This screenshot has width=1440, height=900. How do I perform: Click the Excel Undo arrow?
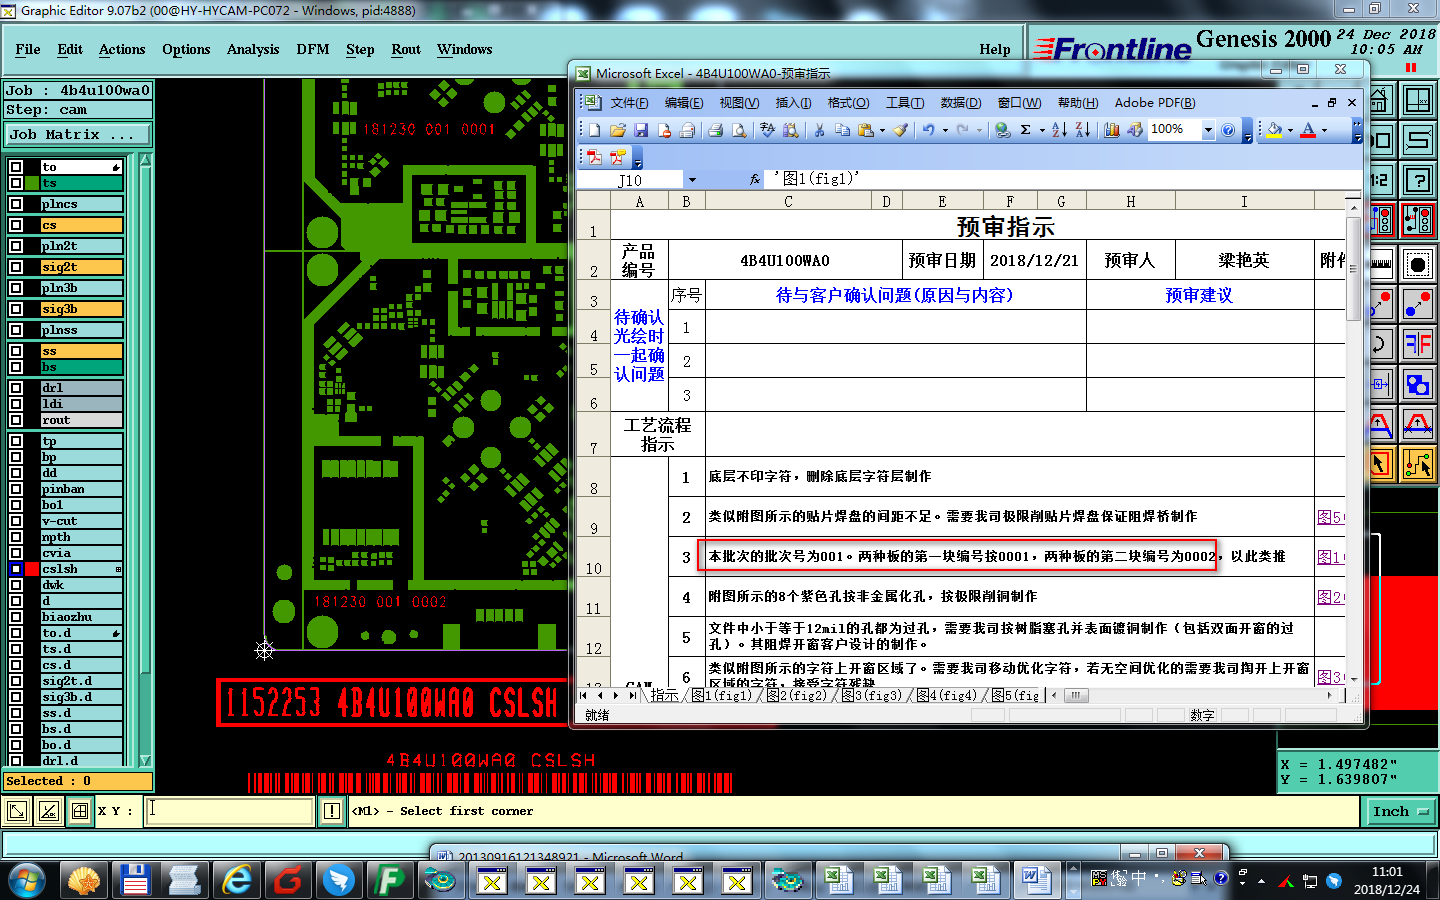point(928,130)
